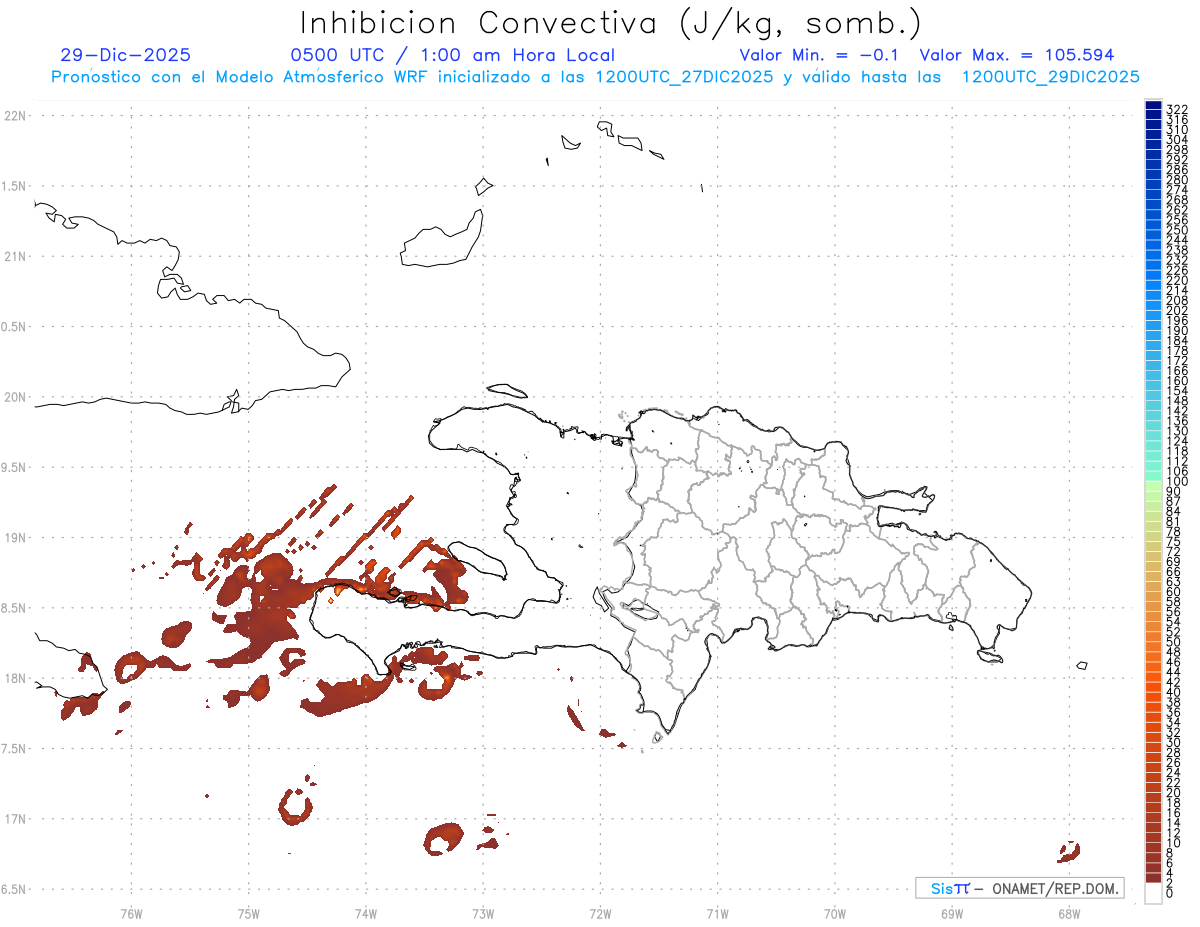1200x927 pixels.
Task: Click the '69W' longitude label
Action: click(x=951, y=913)
